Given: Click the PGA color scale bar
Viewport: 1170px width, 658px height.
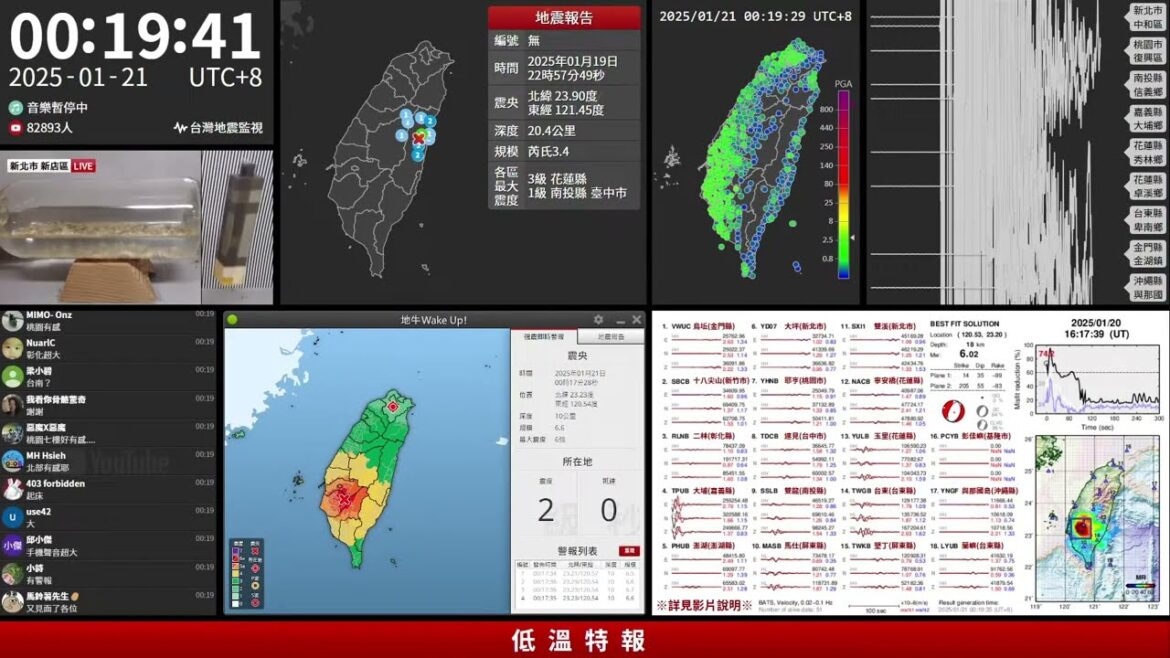Looking at the screenshot, I should click(843, 184).
